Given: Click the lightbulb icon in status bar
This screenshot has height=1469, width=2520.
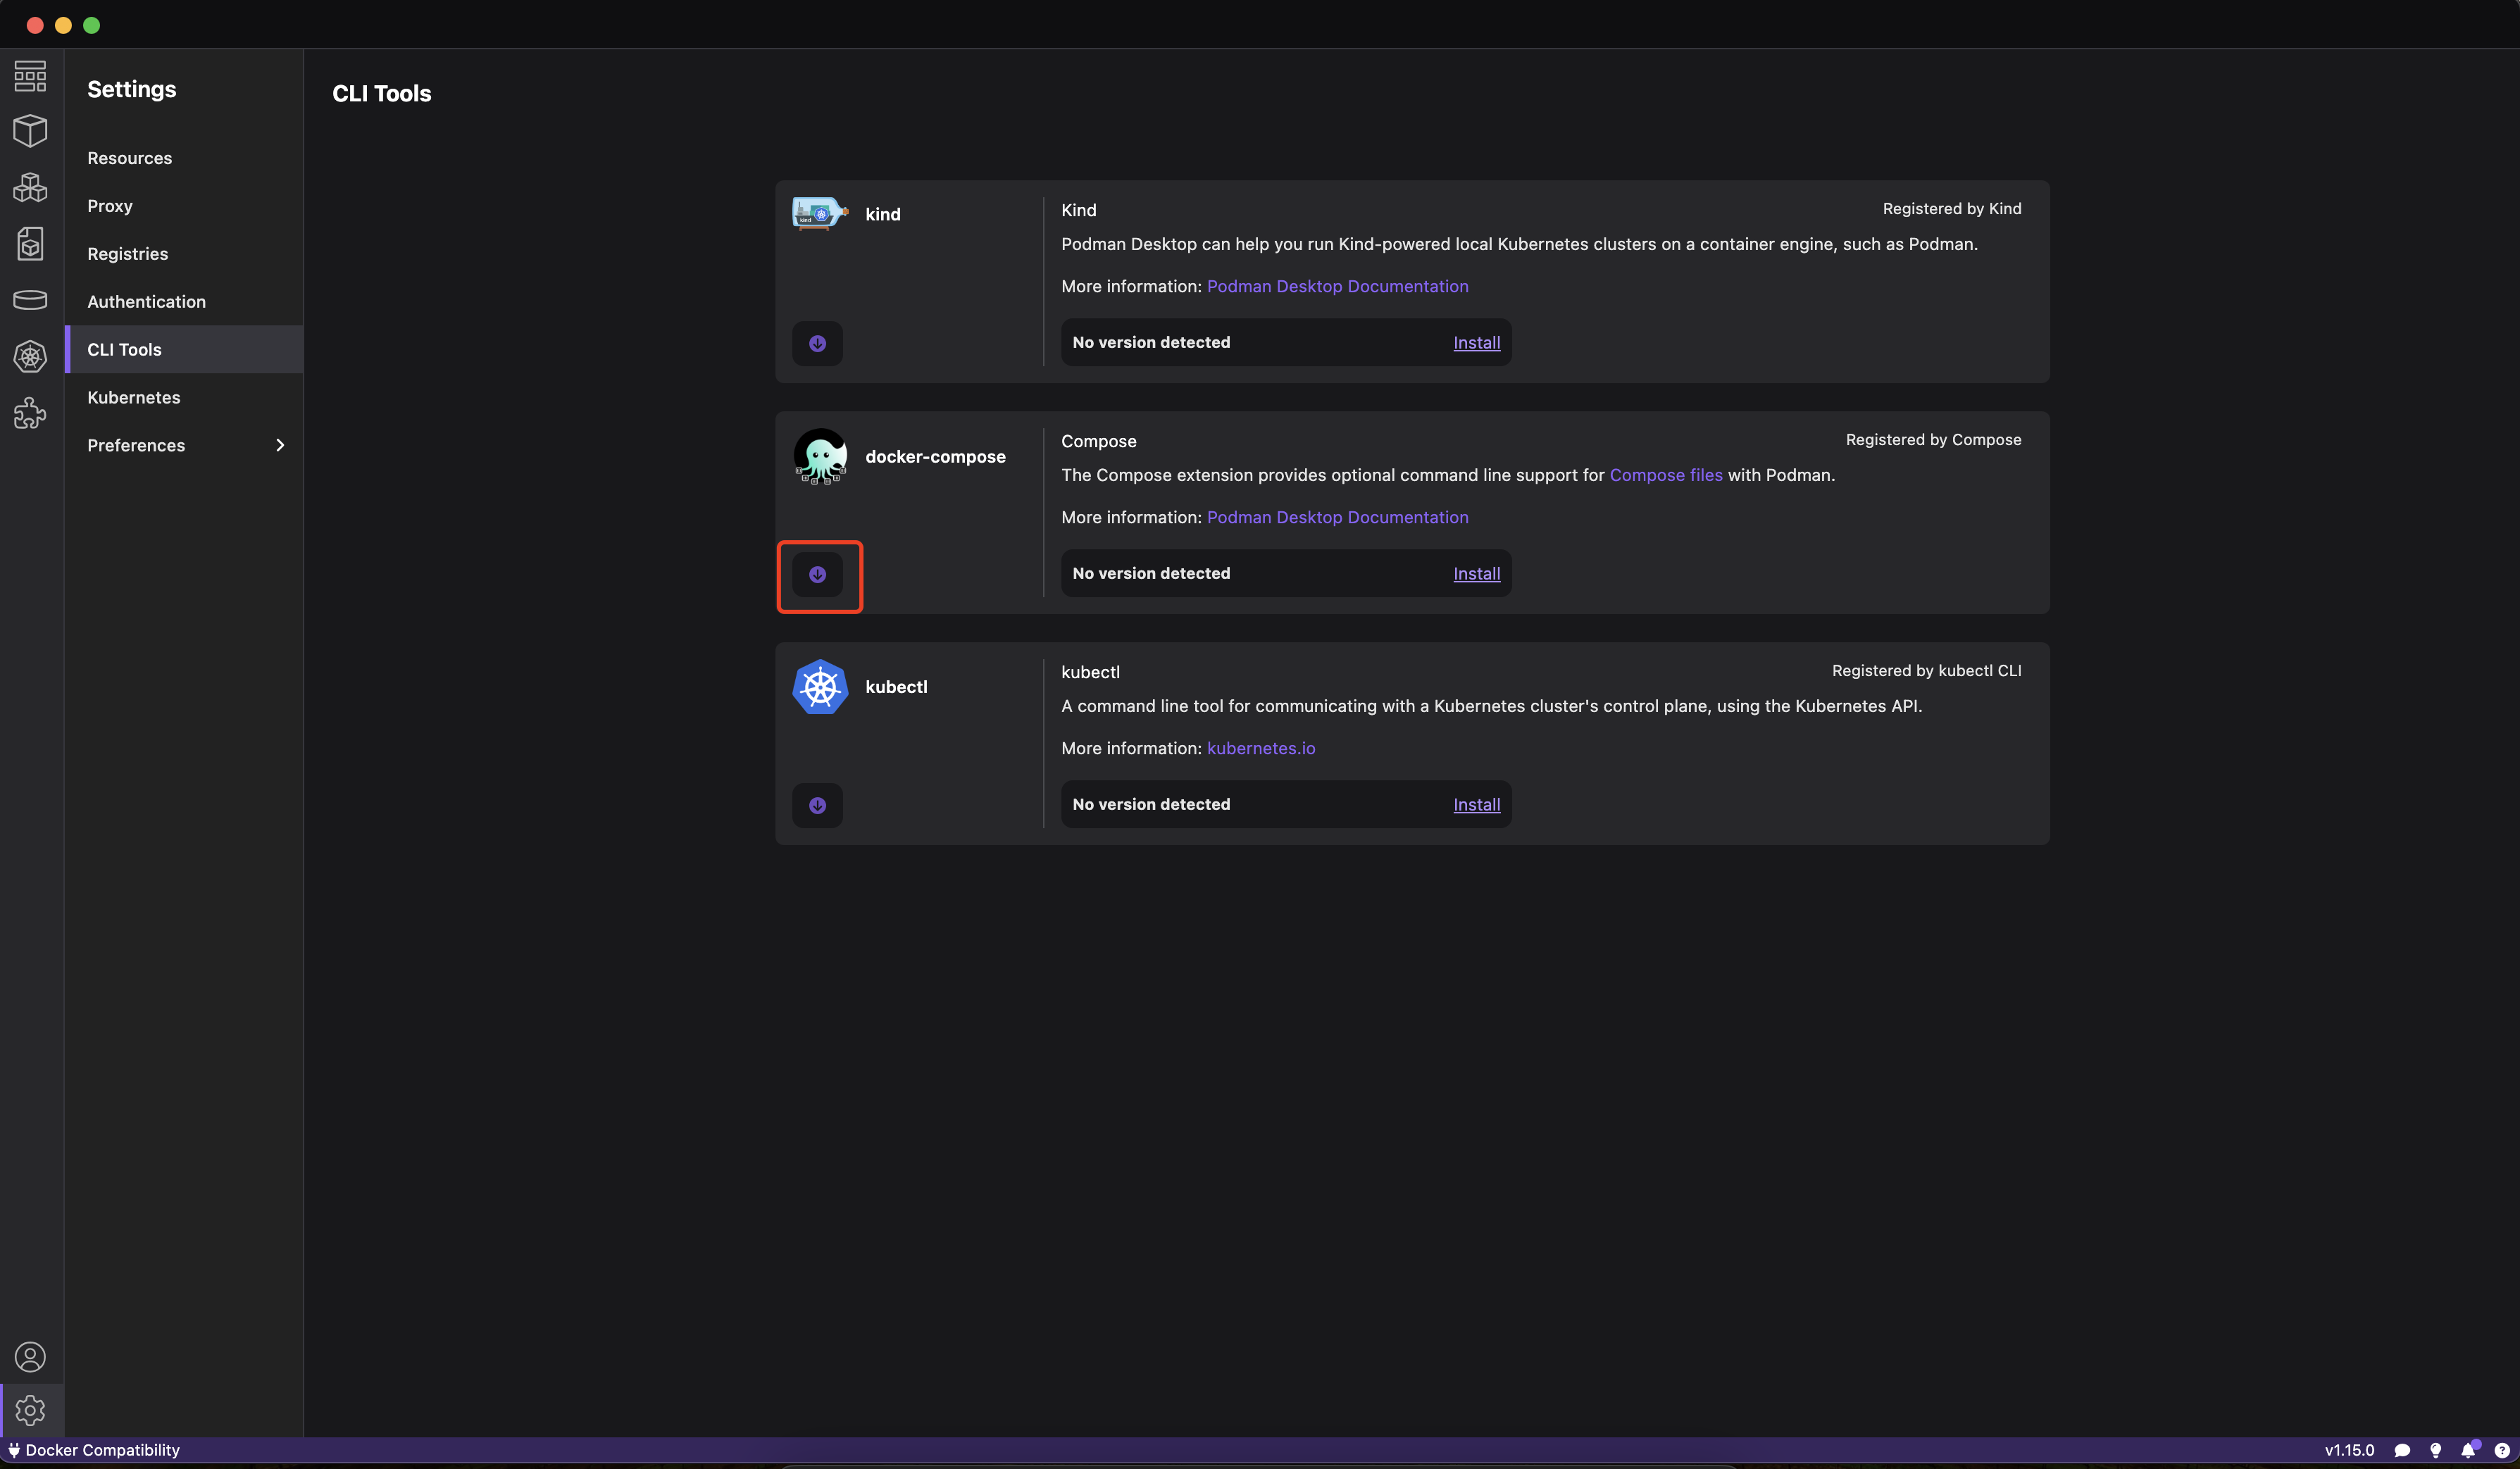Looking at the screenshot, I should (2435, 1450).
